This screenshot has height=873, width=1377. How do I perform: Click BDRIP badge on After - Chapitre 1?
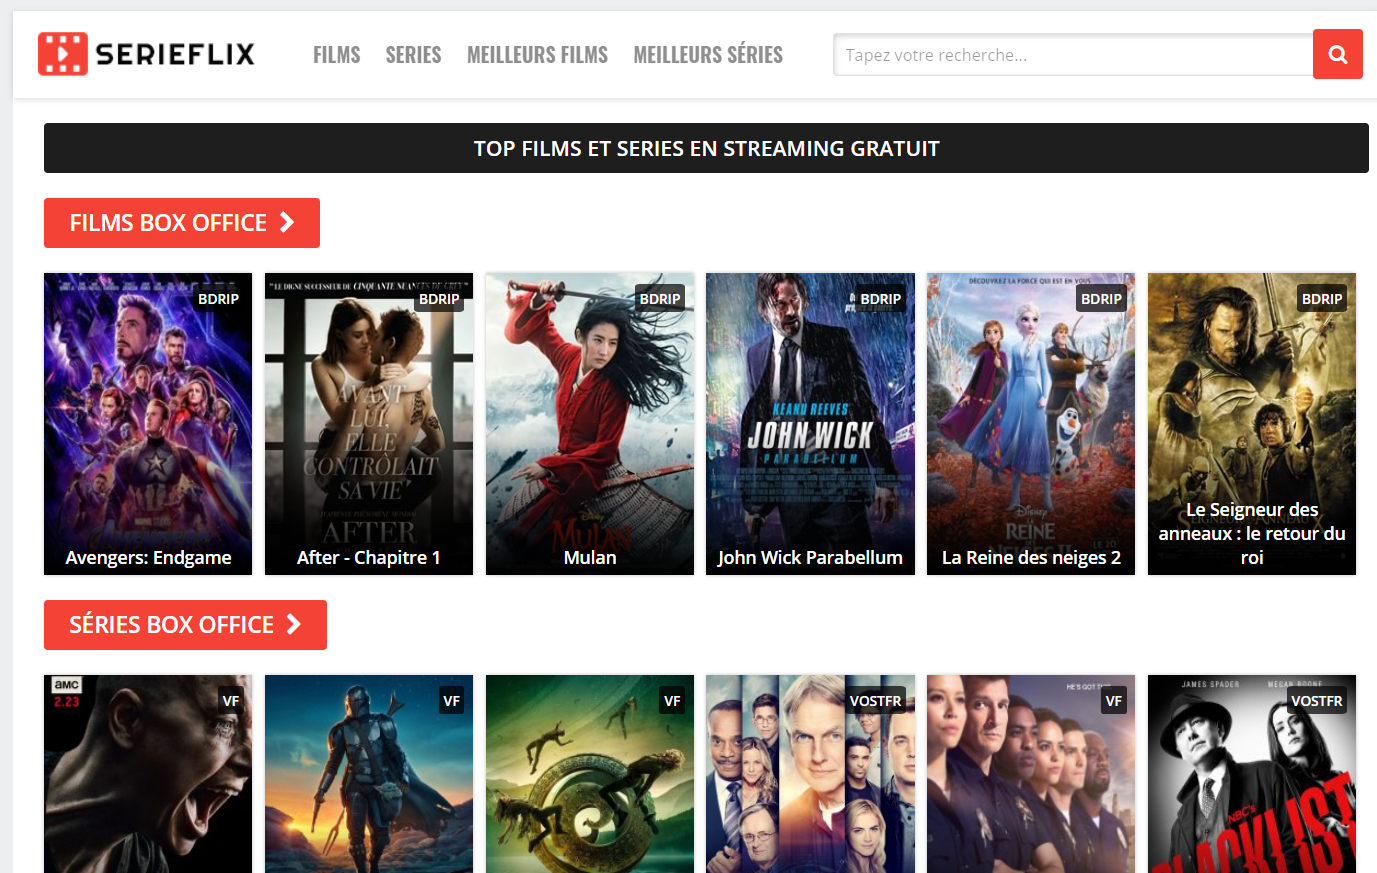pyautogui.click(x=439, y=299)
